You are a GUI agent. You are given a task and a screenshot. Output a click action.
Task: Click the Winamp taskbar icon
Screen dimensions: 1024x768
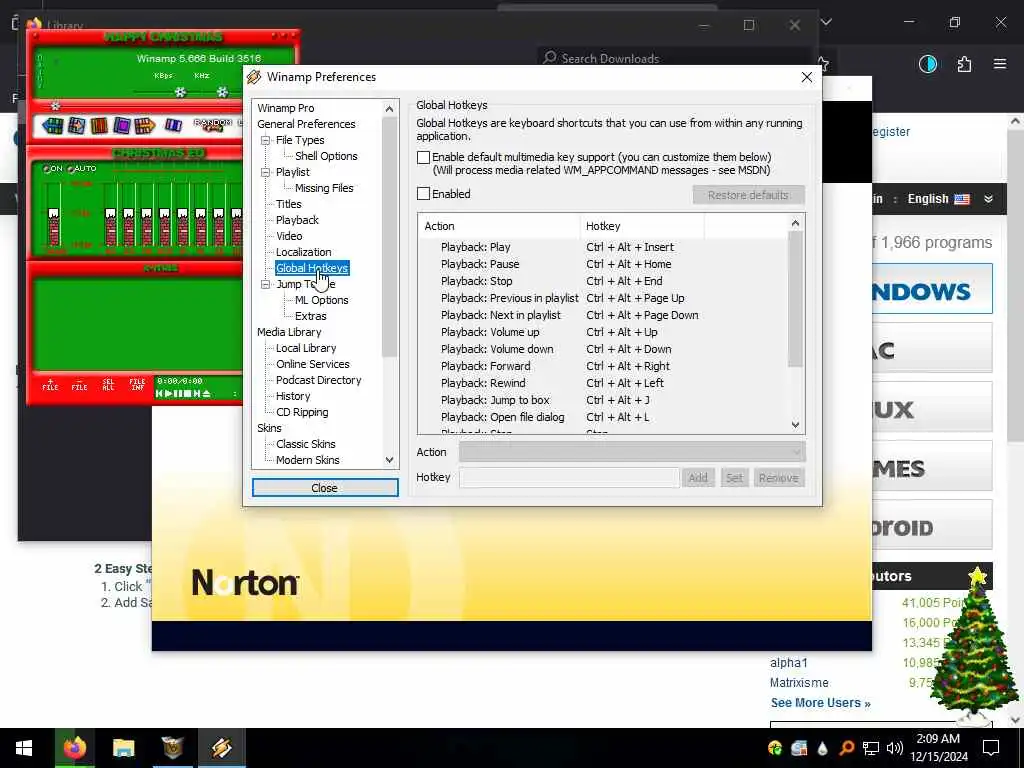tap(221, 748)
